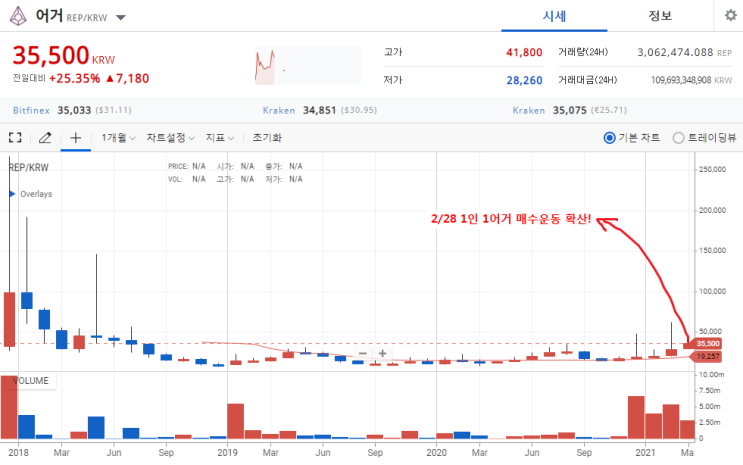Click the +25.35% change percentage
Image resolution: width=743 pixels, height=465 pixels.
(x=74, y=79)
